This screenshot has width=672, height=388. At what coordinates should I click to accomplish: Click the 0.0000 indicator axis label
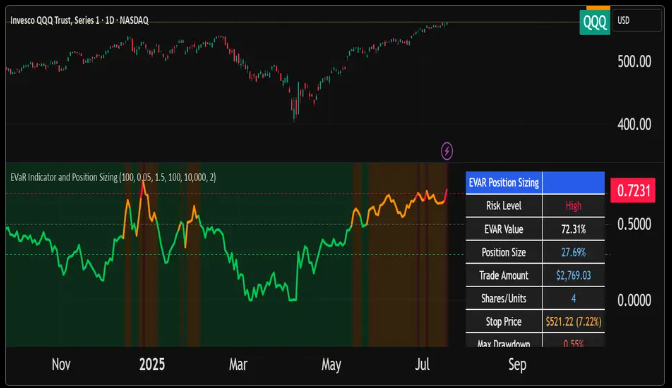[634, 300]
